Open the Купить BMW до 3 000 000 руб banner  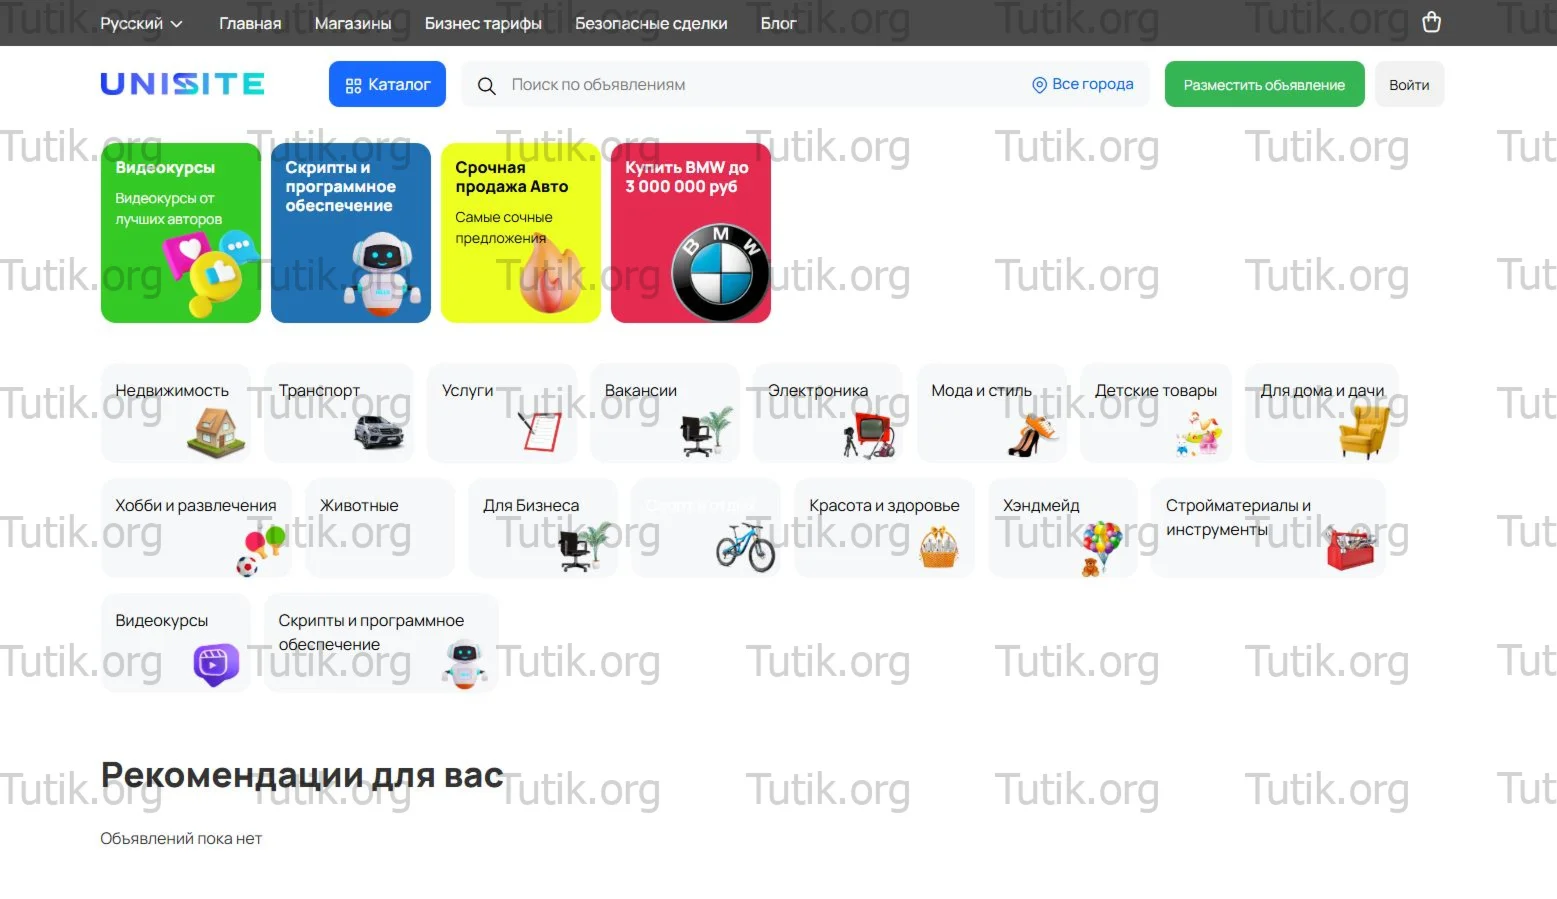(690, 233)
